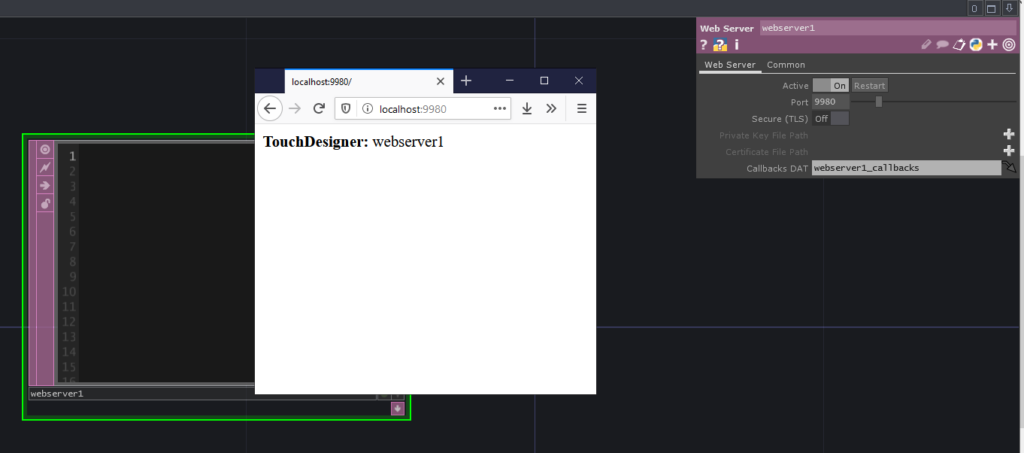Click plus icon on Private Key File Path row

(x=1009, y=134)
